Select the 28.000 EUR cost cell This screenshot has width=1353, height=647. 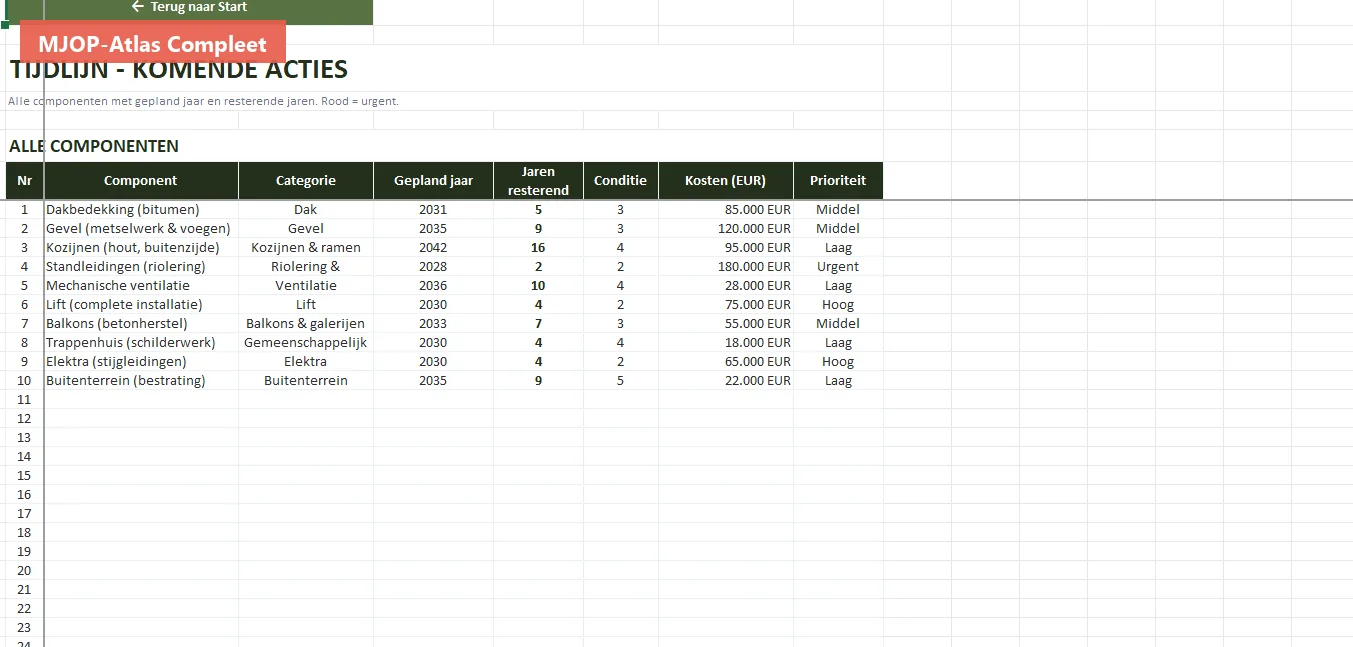tap(726, 286)
